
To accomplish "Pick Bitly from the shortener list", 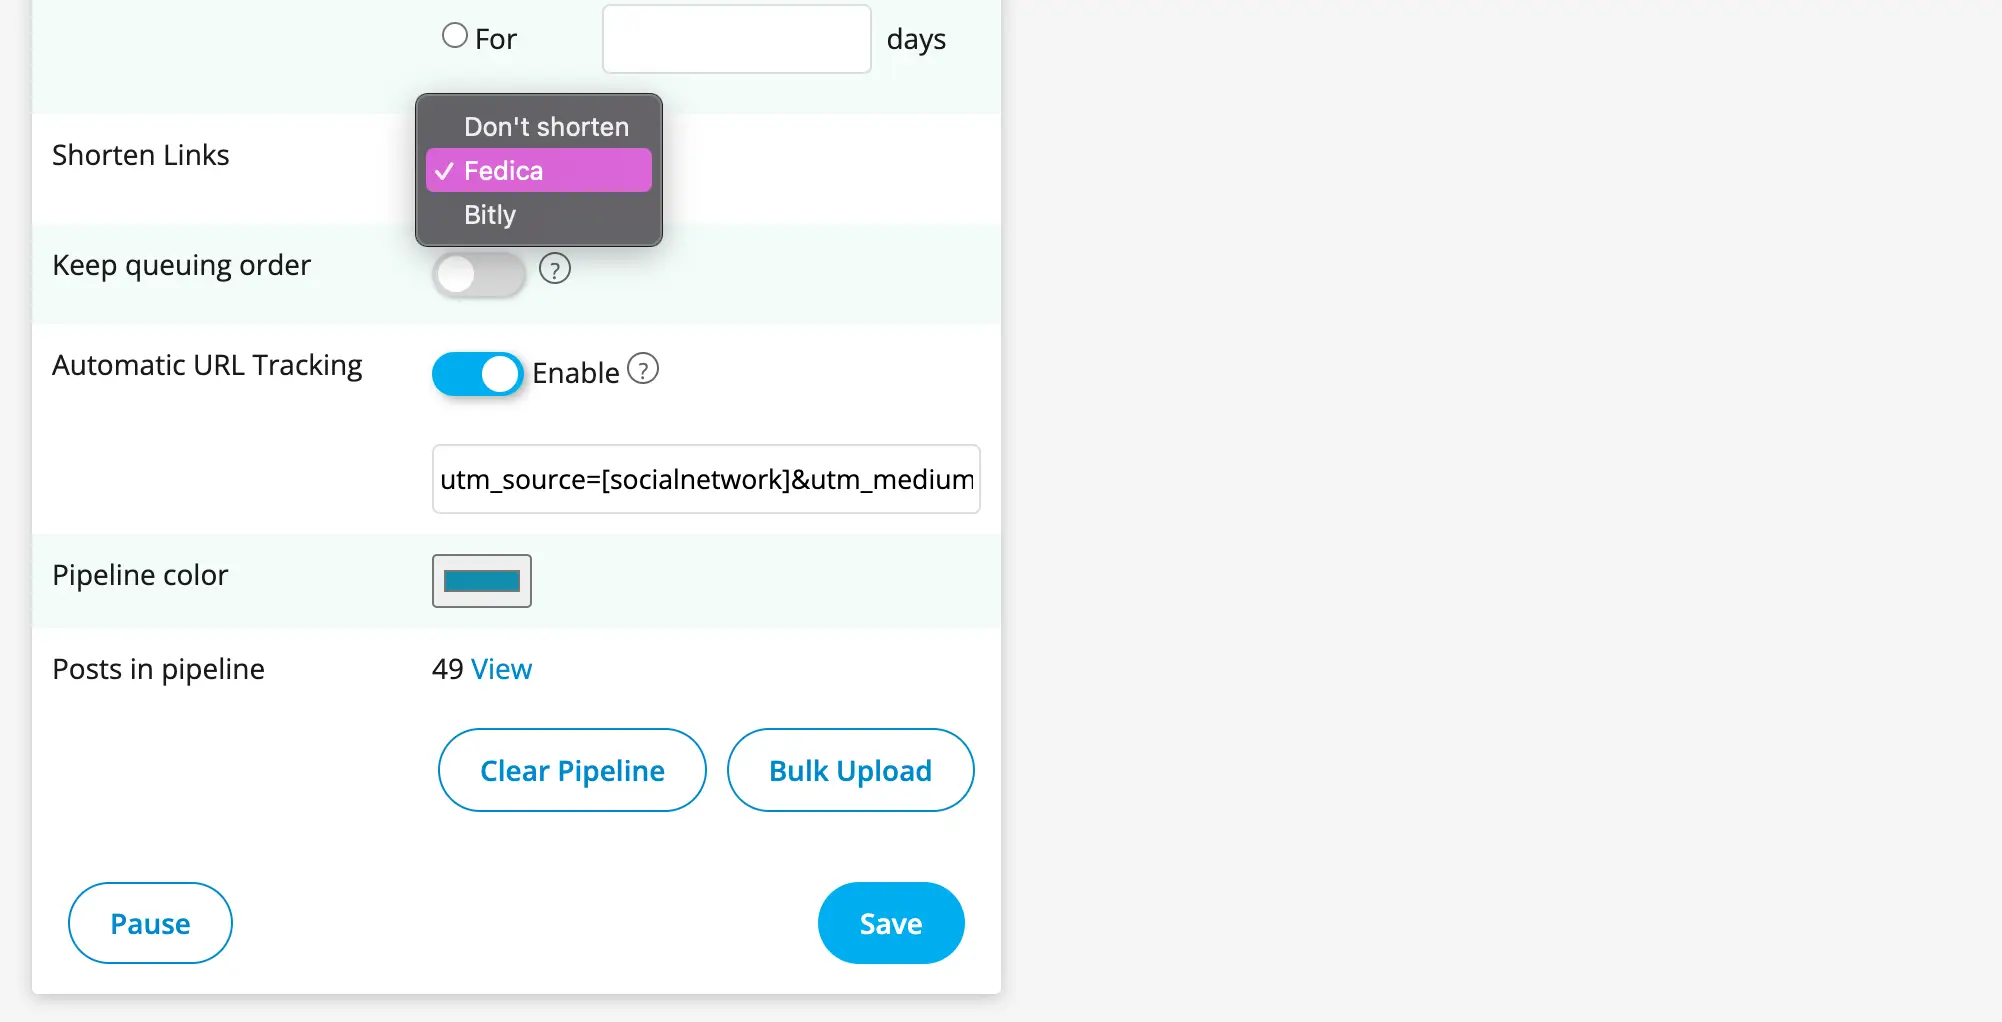I will [x=490, y=215].
